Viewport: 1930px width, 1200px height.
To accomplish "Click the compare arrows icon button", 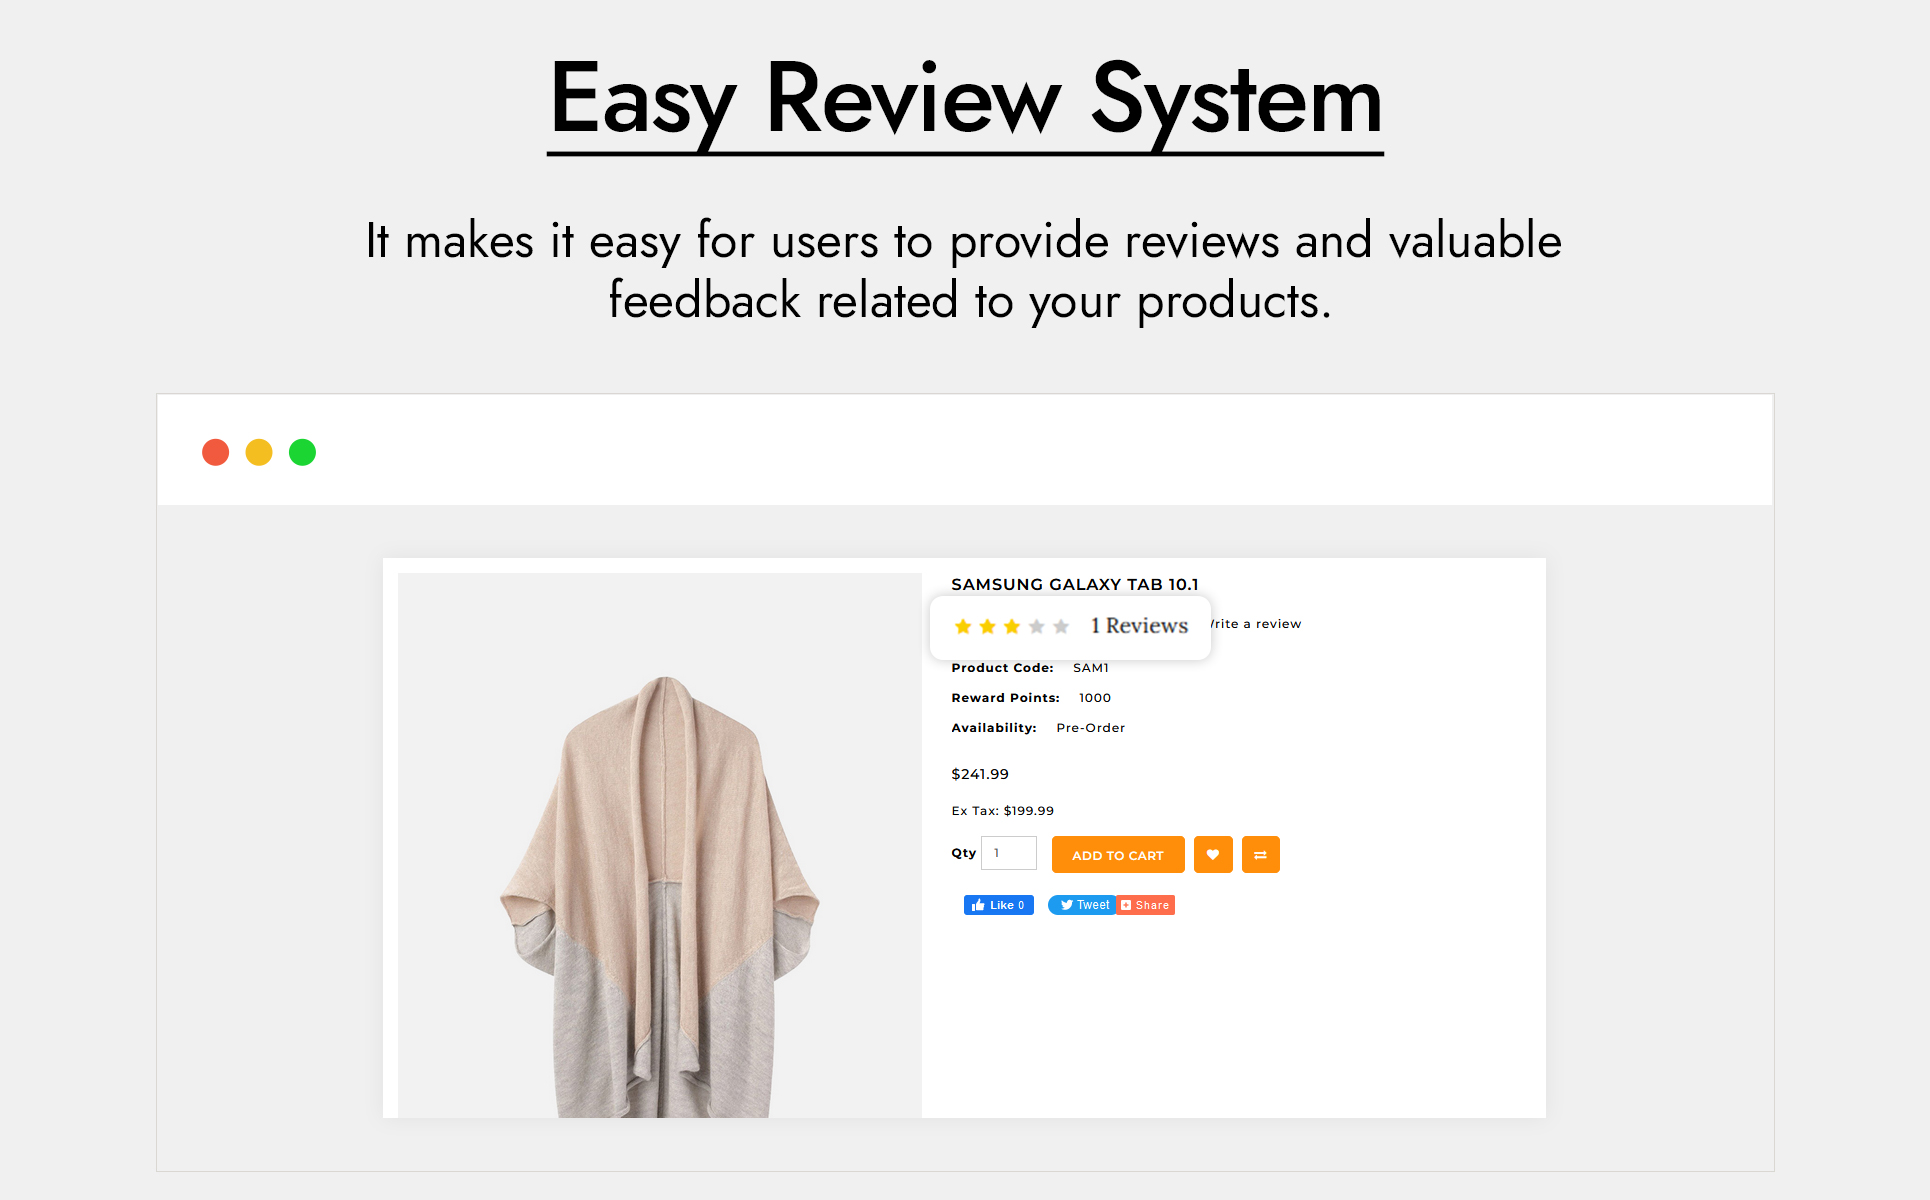I will 1260,855.
